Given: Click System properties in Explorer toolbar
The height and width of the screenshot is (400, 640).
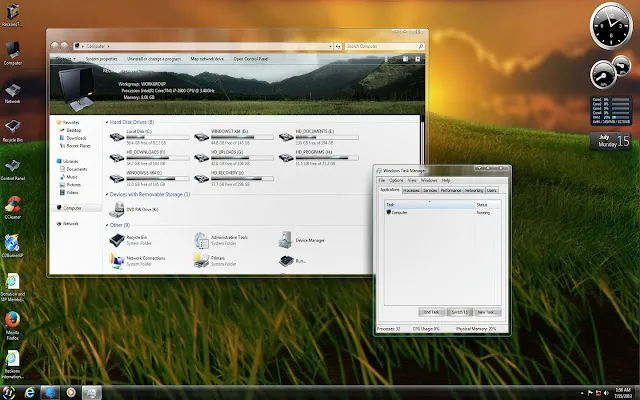Looking at the screenshot, I should pos(101,59).
